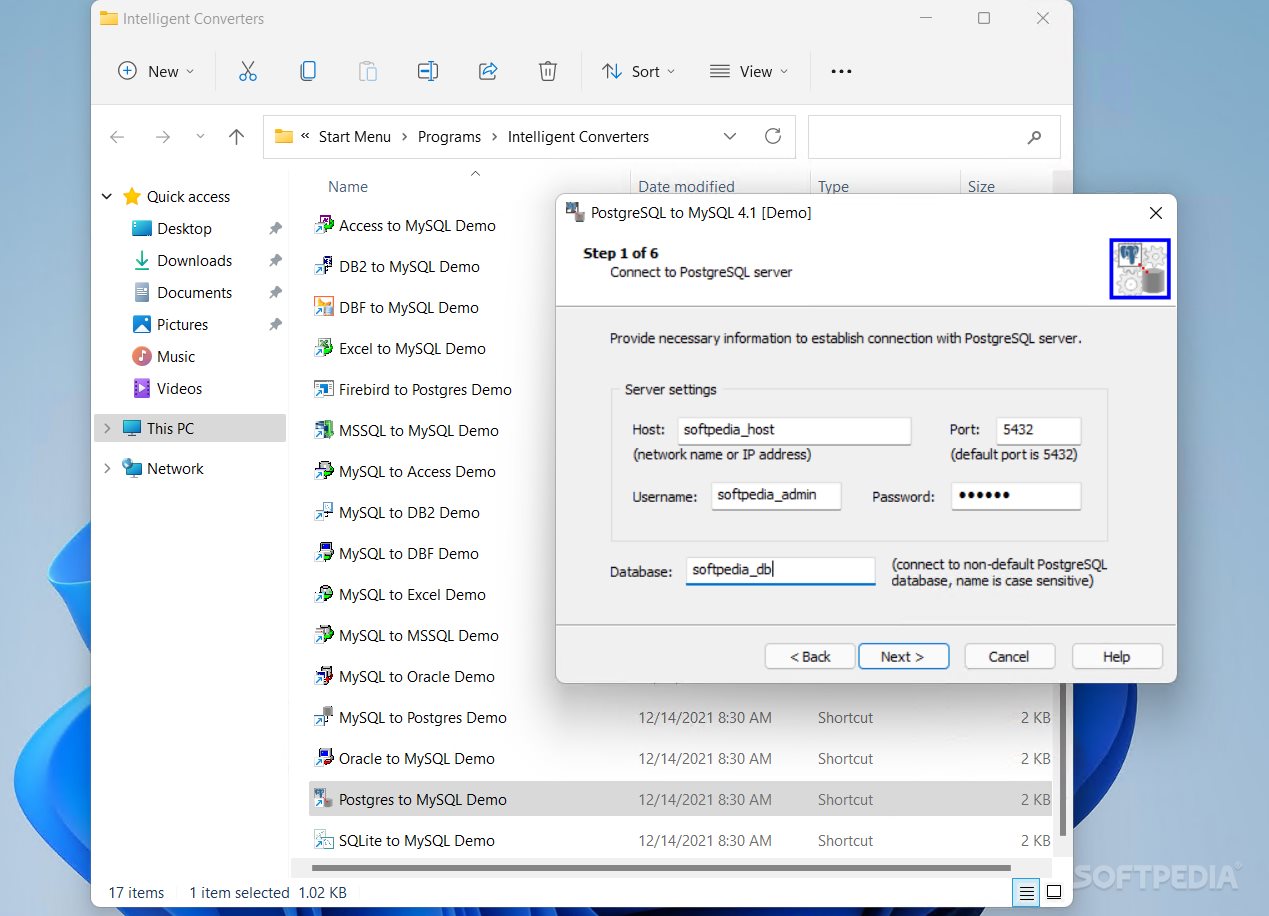Refresh the Intelligent Converters folder
Viewport: 1269px width, 916px height.
(773, 136)
